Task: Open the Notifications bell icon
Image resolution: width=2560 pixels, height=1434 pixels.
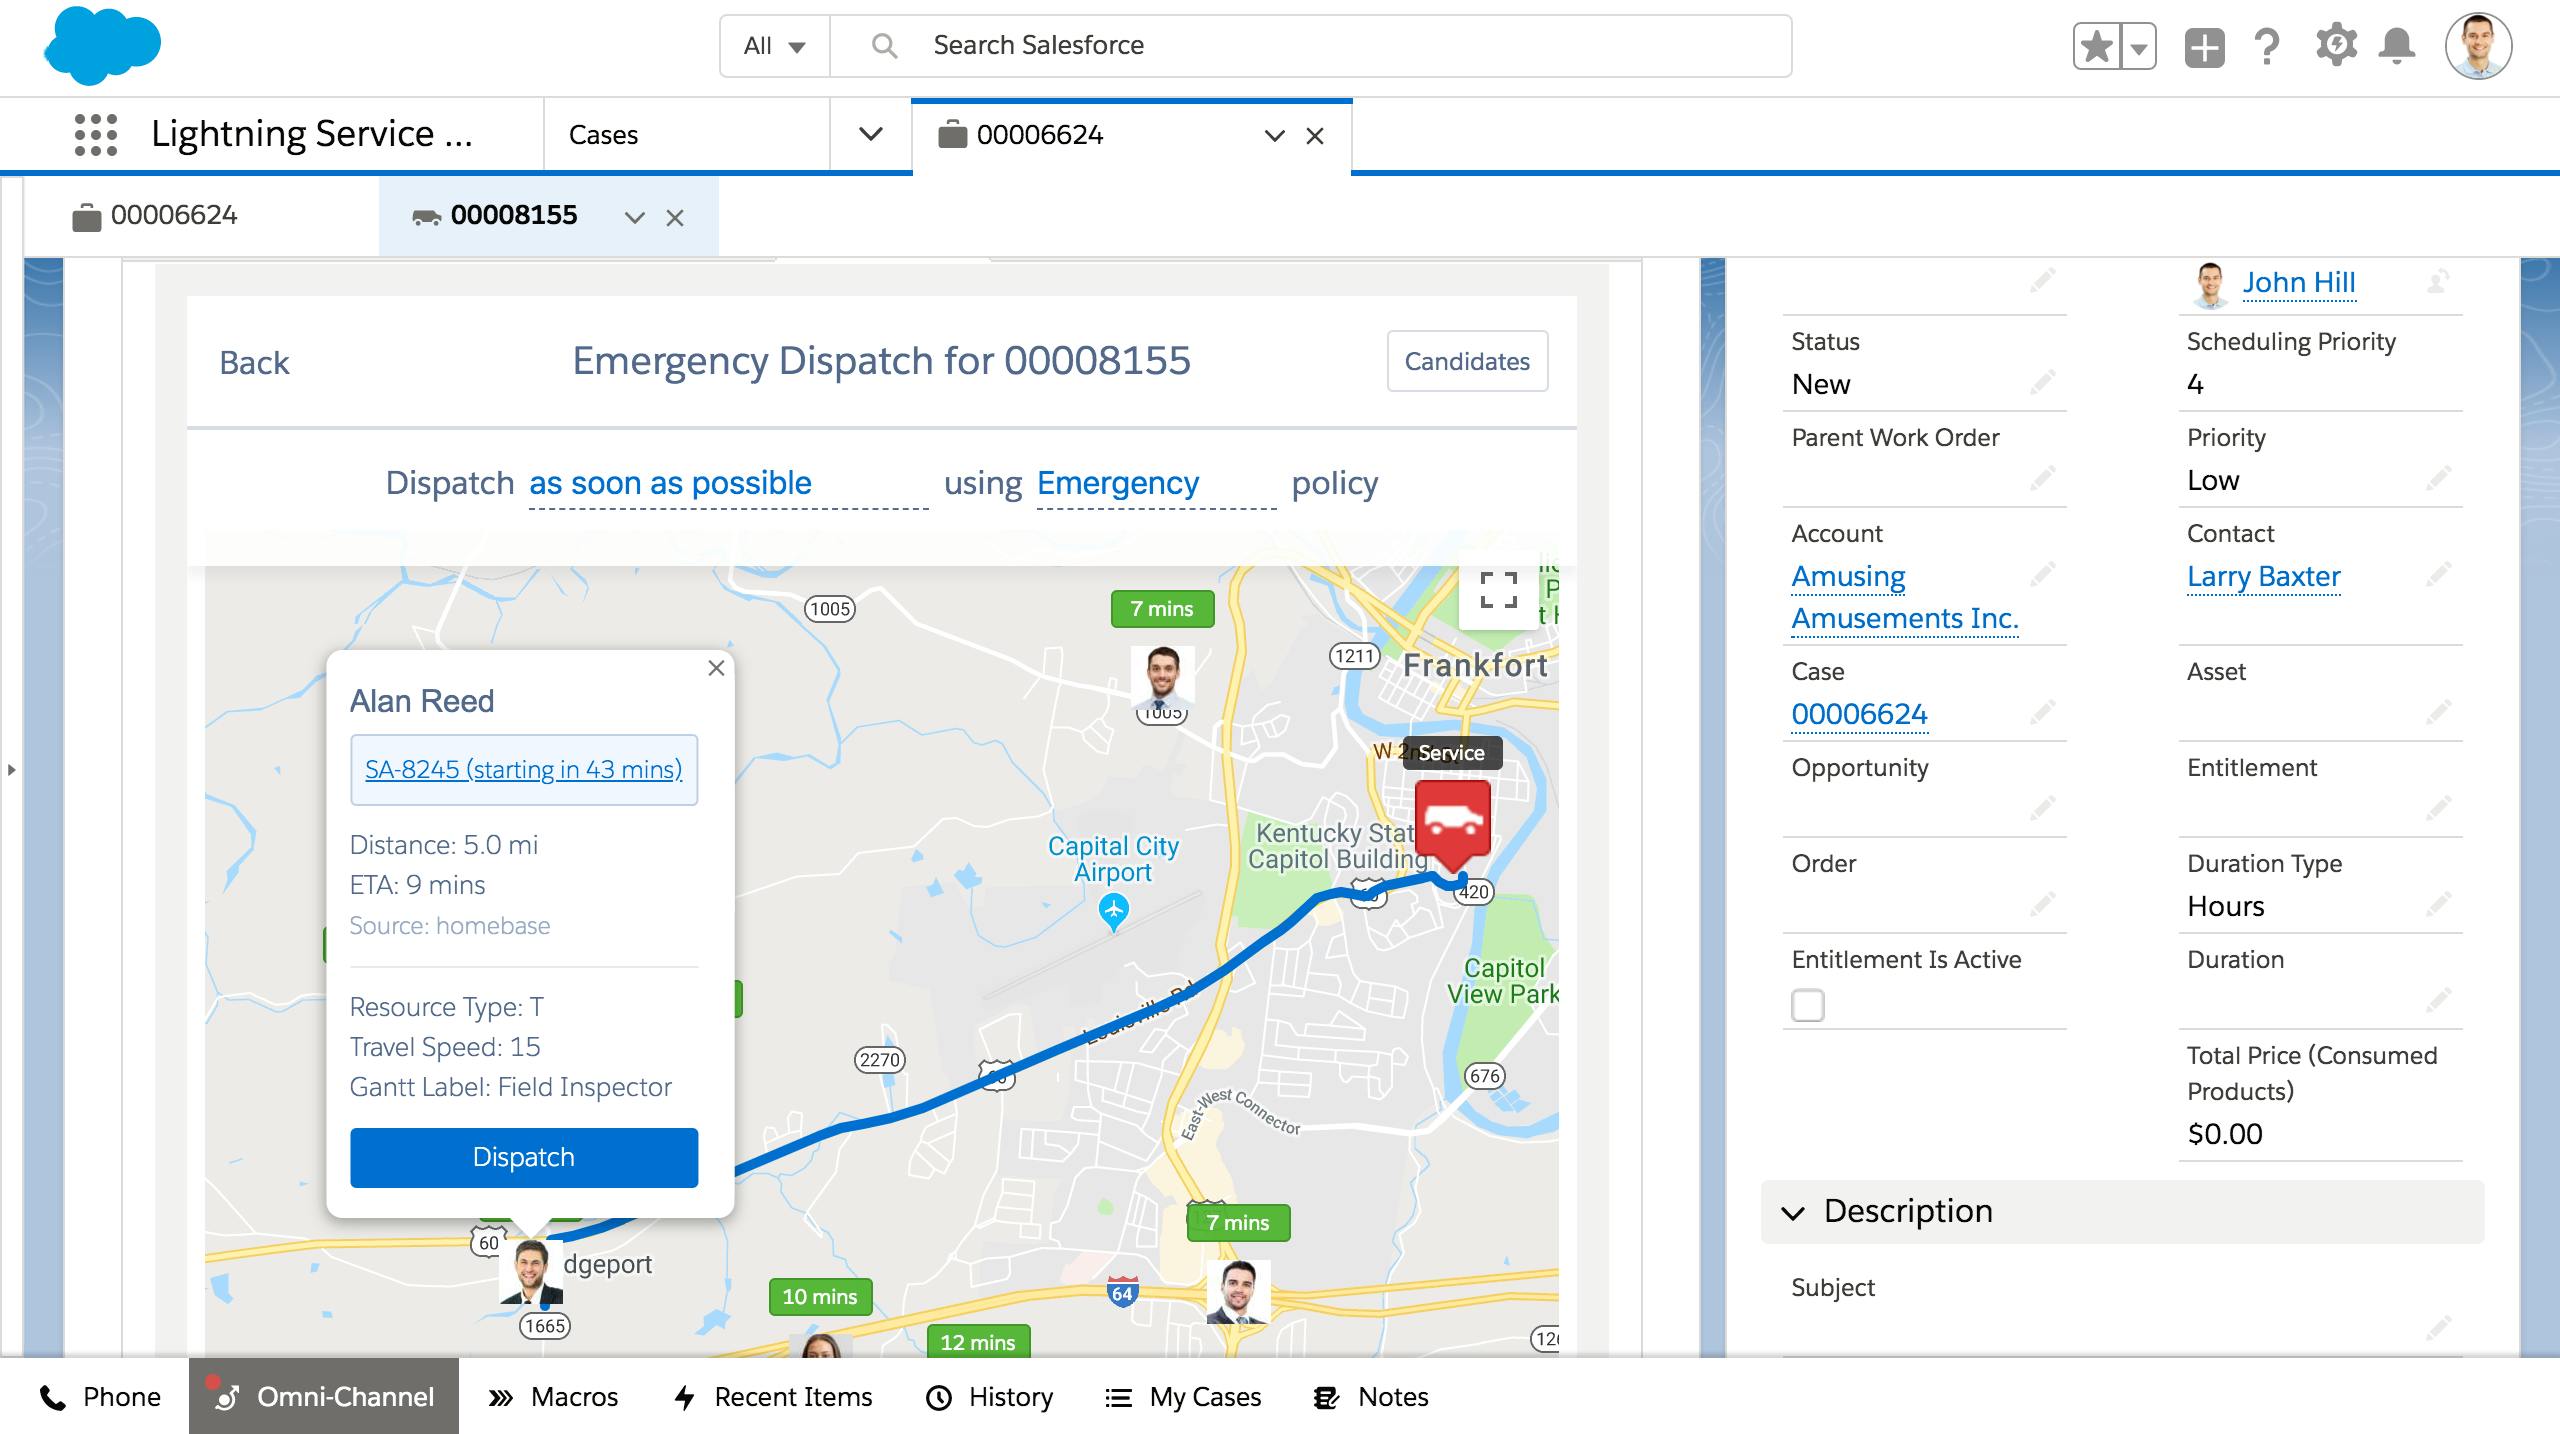Action: tap(2397, 47)
